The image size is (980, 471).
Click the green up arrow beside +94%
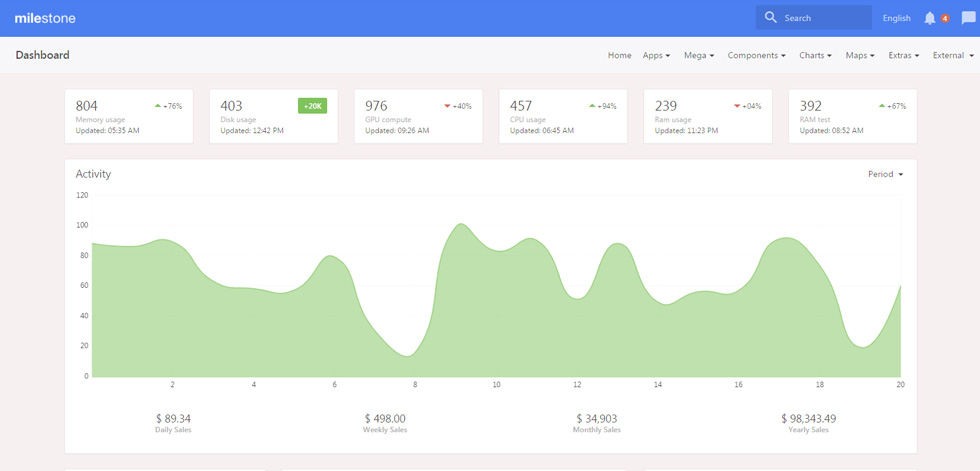click(x=592, y=106)
